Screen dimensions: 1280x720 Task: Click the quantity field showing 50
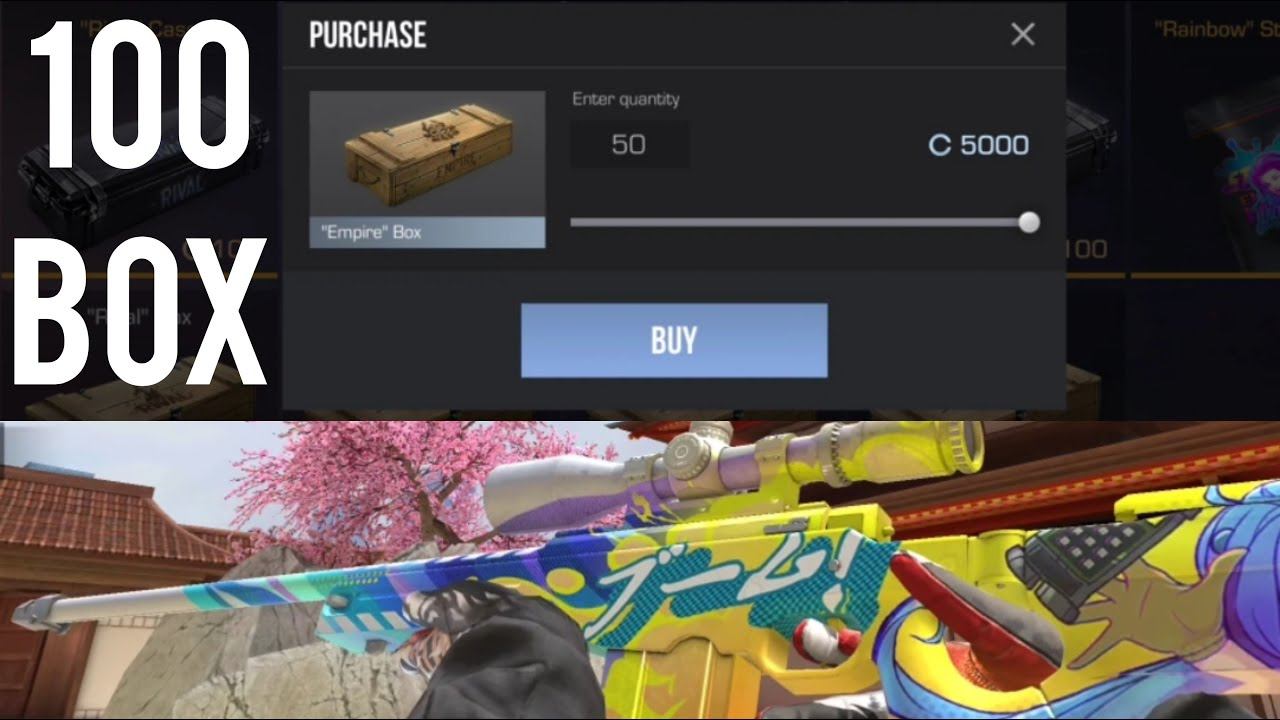click(x=629, y=145)
